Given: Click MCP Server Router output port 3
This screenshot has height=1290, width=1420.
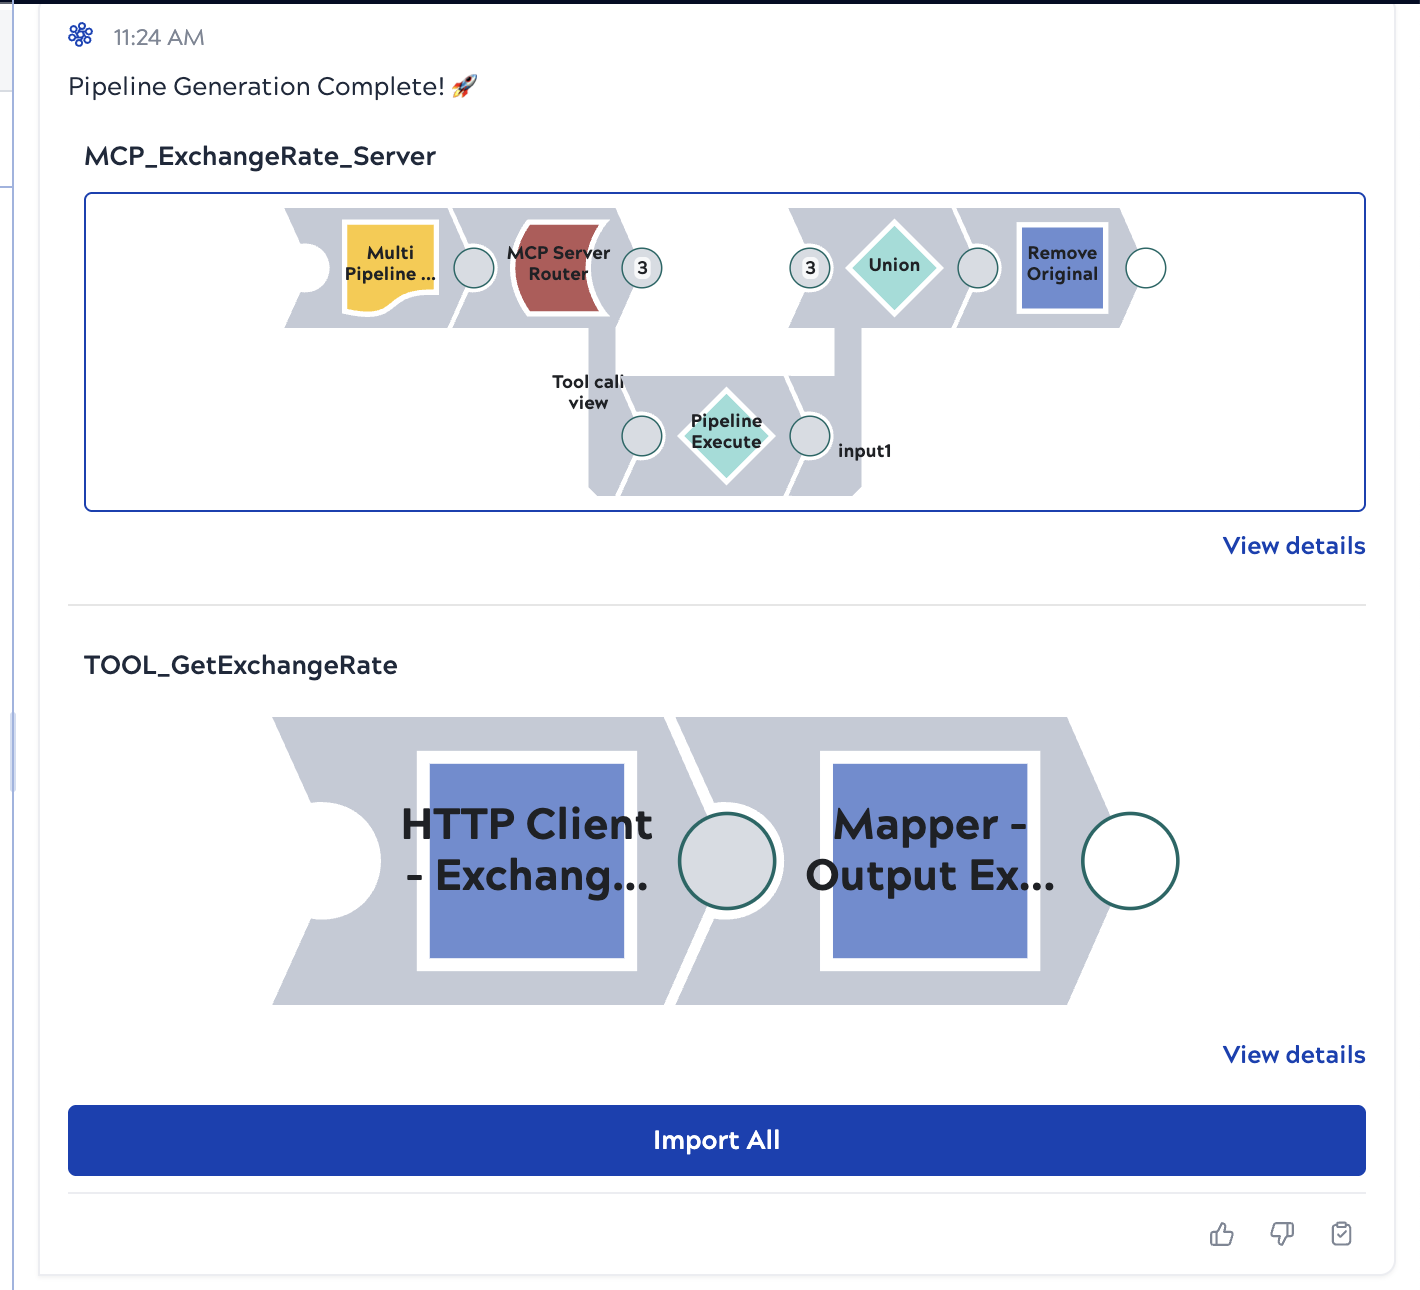Looking at the screenshot, I should point(642,268).
